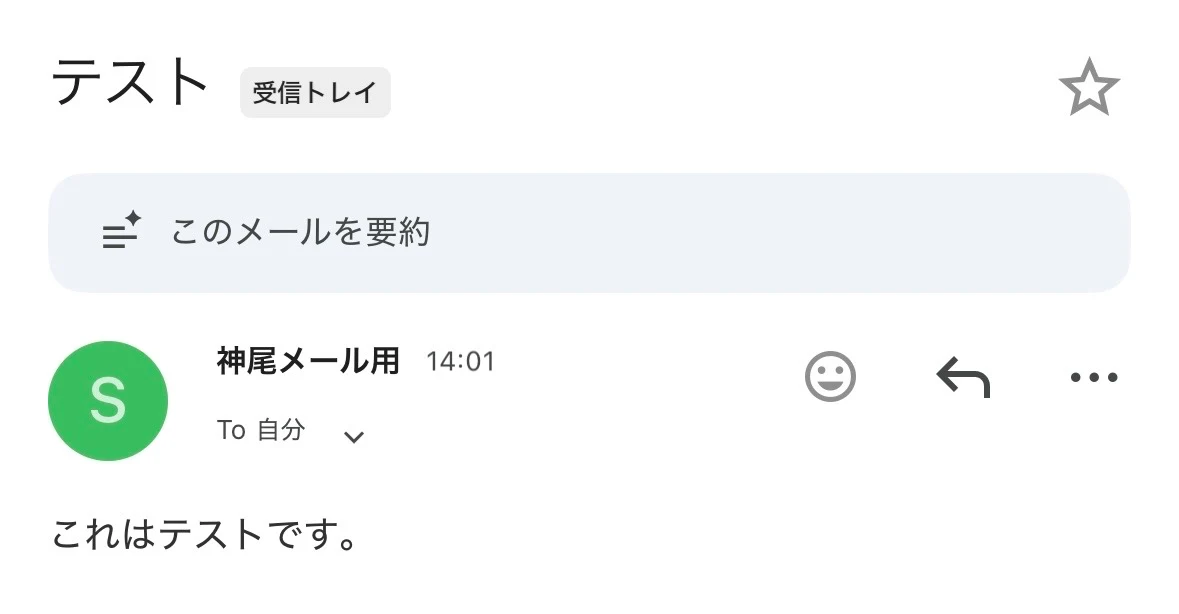Click sender name 神尾メール用

point(308,361)
